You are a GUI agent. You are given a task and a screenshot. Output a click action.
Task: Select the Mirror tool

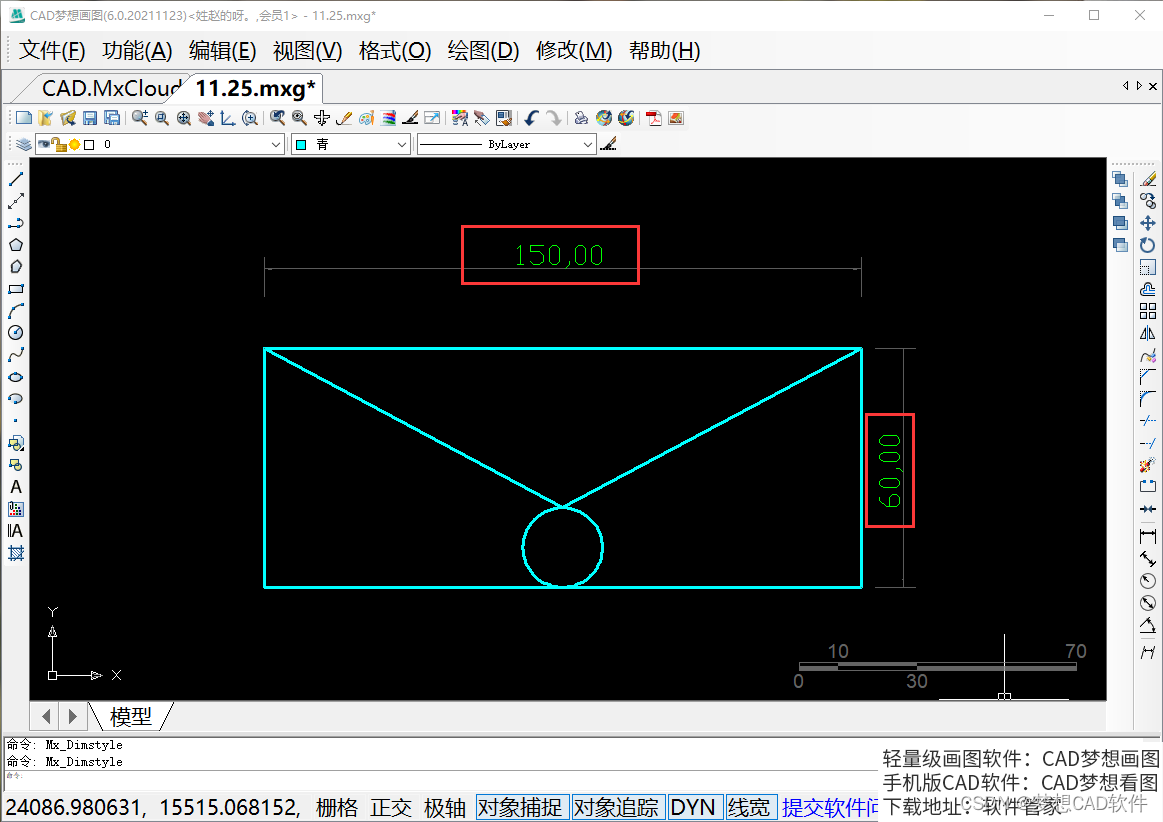(x=1148, y=333)
